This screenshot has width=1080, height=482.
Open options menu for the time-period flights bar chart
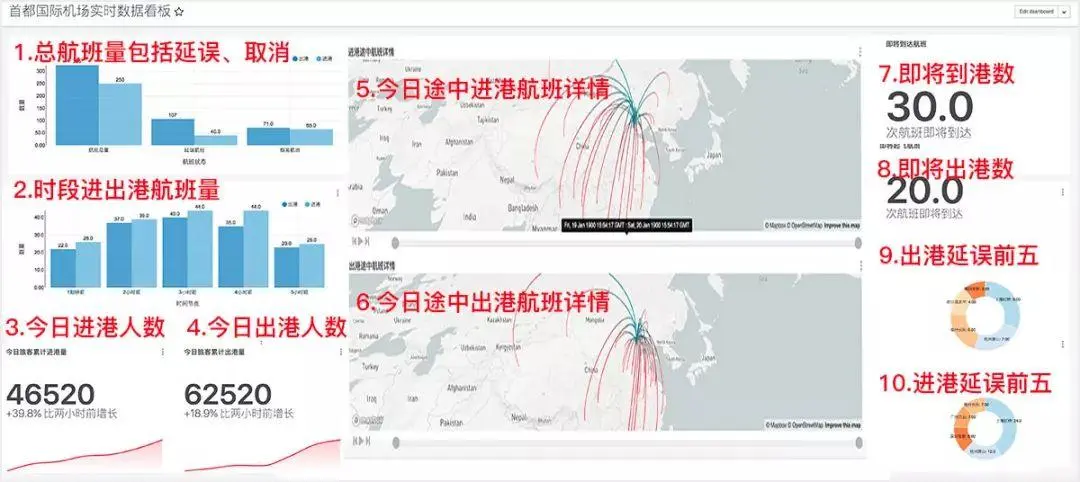337,193
